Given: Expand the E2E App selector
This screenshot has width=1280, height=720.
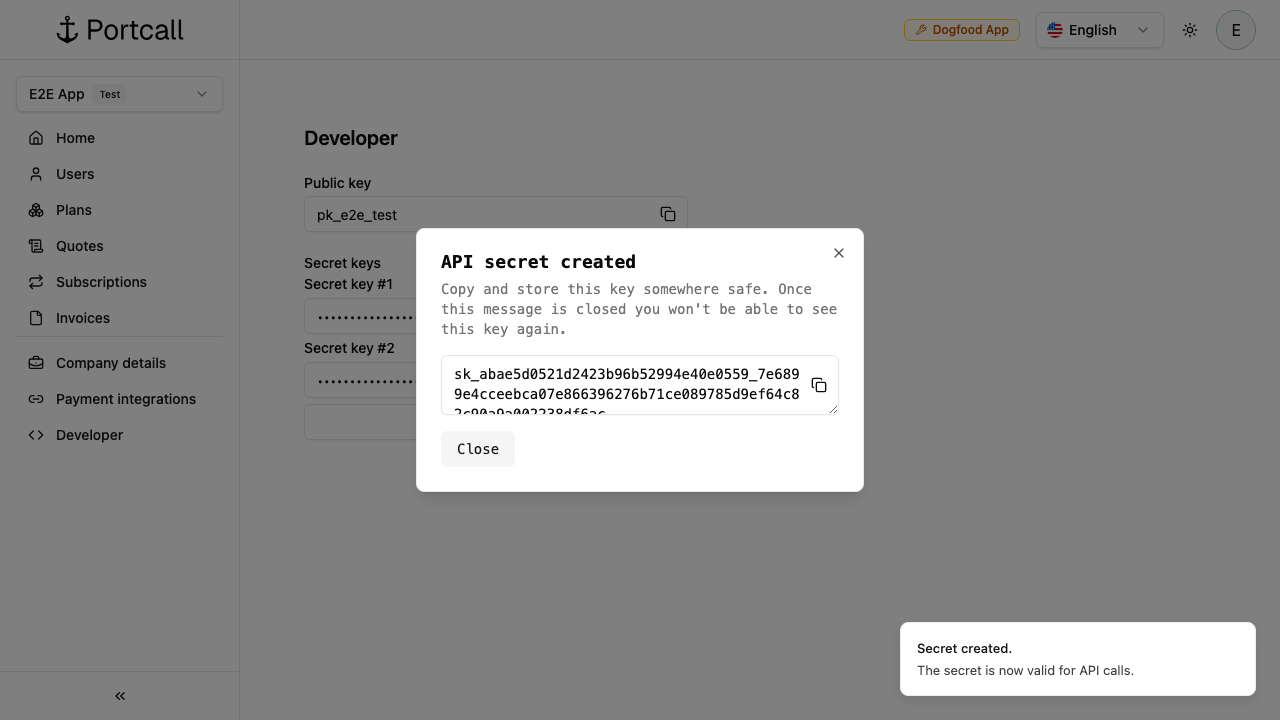Looking at the screenshot, I should 119,94.
